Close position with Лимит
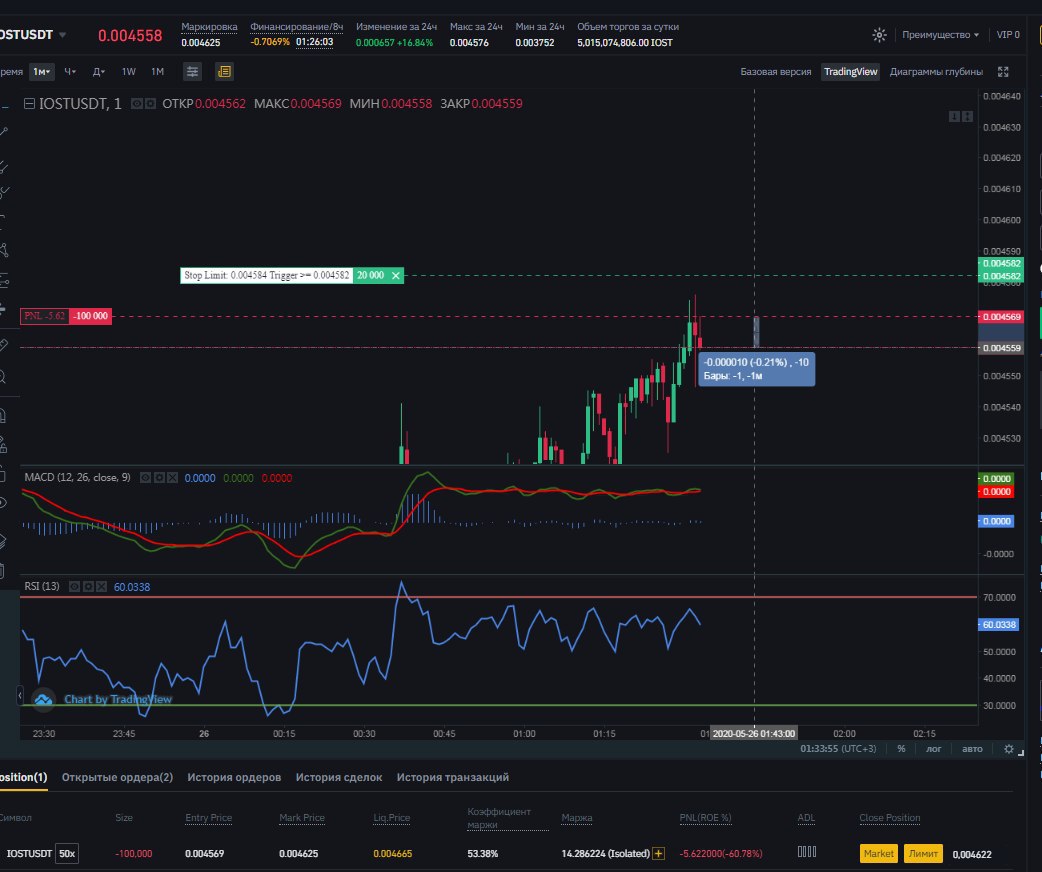Screen dimensions: 1042x872 [923, 853]
